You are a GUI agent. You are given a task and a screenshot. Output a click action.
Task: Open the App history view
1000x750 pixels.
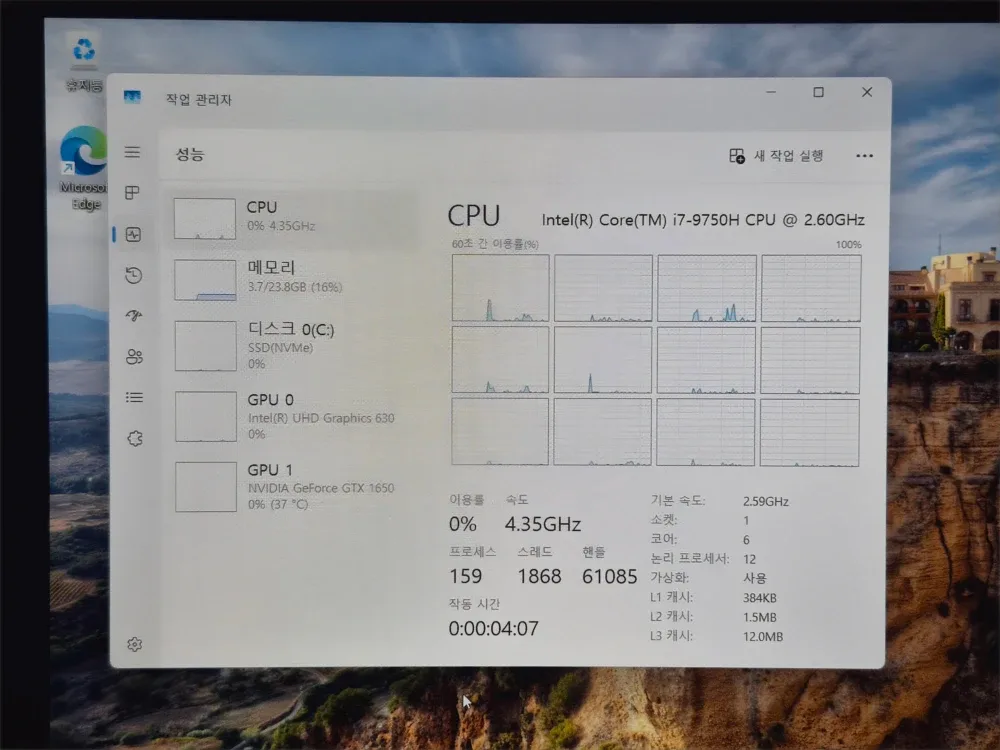coord(133,275)
